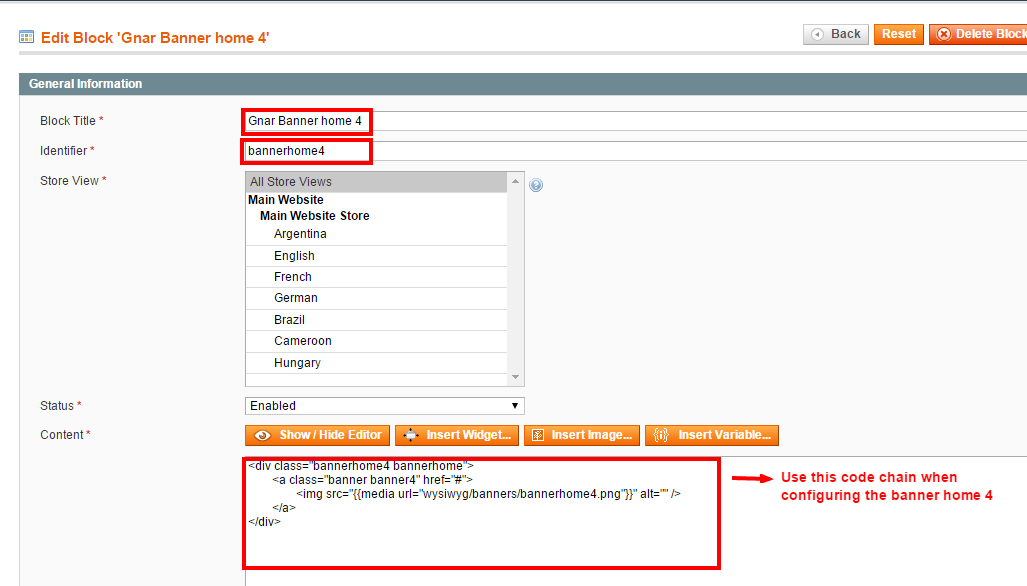
Task: Click Insert Widget button
Action: pyautogui.click(x=457, y=435)
